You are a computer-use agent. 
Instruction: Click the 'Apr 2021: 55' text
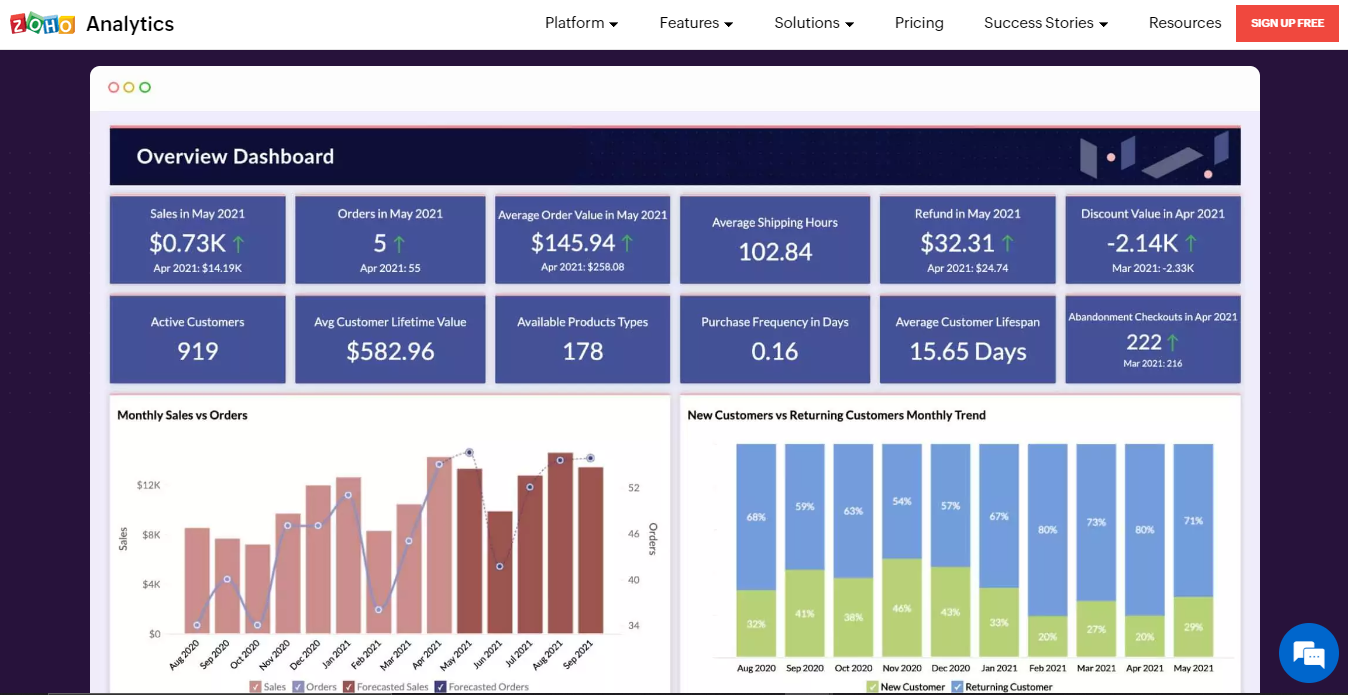pos(390,268)
